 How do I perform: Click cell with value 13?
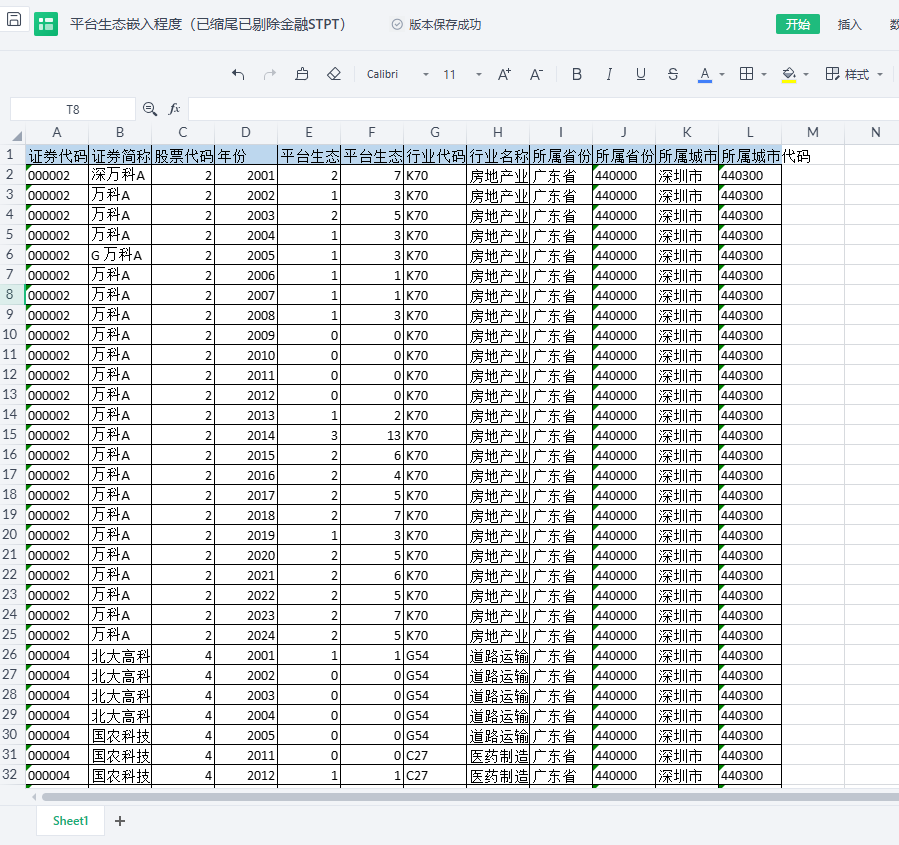coord(372,435)
